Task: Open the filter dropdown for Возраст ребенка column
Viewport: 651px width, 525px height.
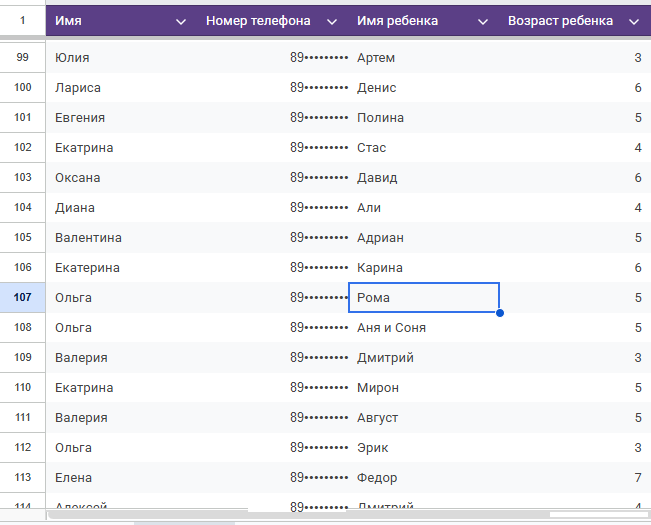Action: 634,22
